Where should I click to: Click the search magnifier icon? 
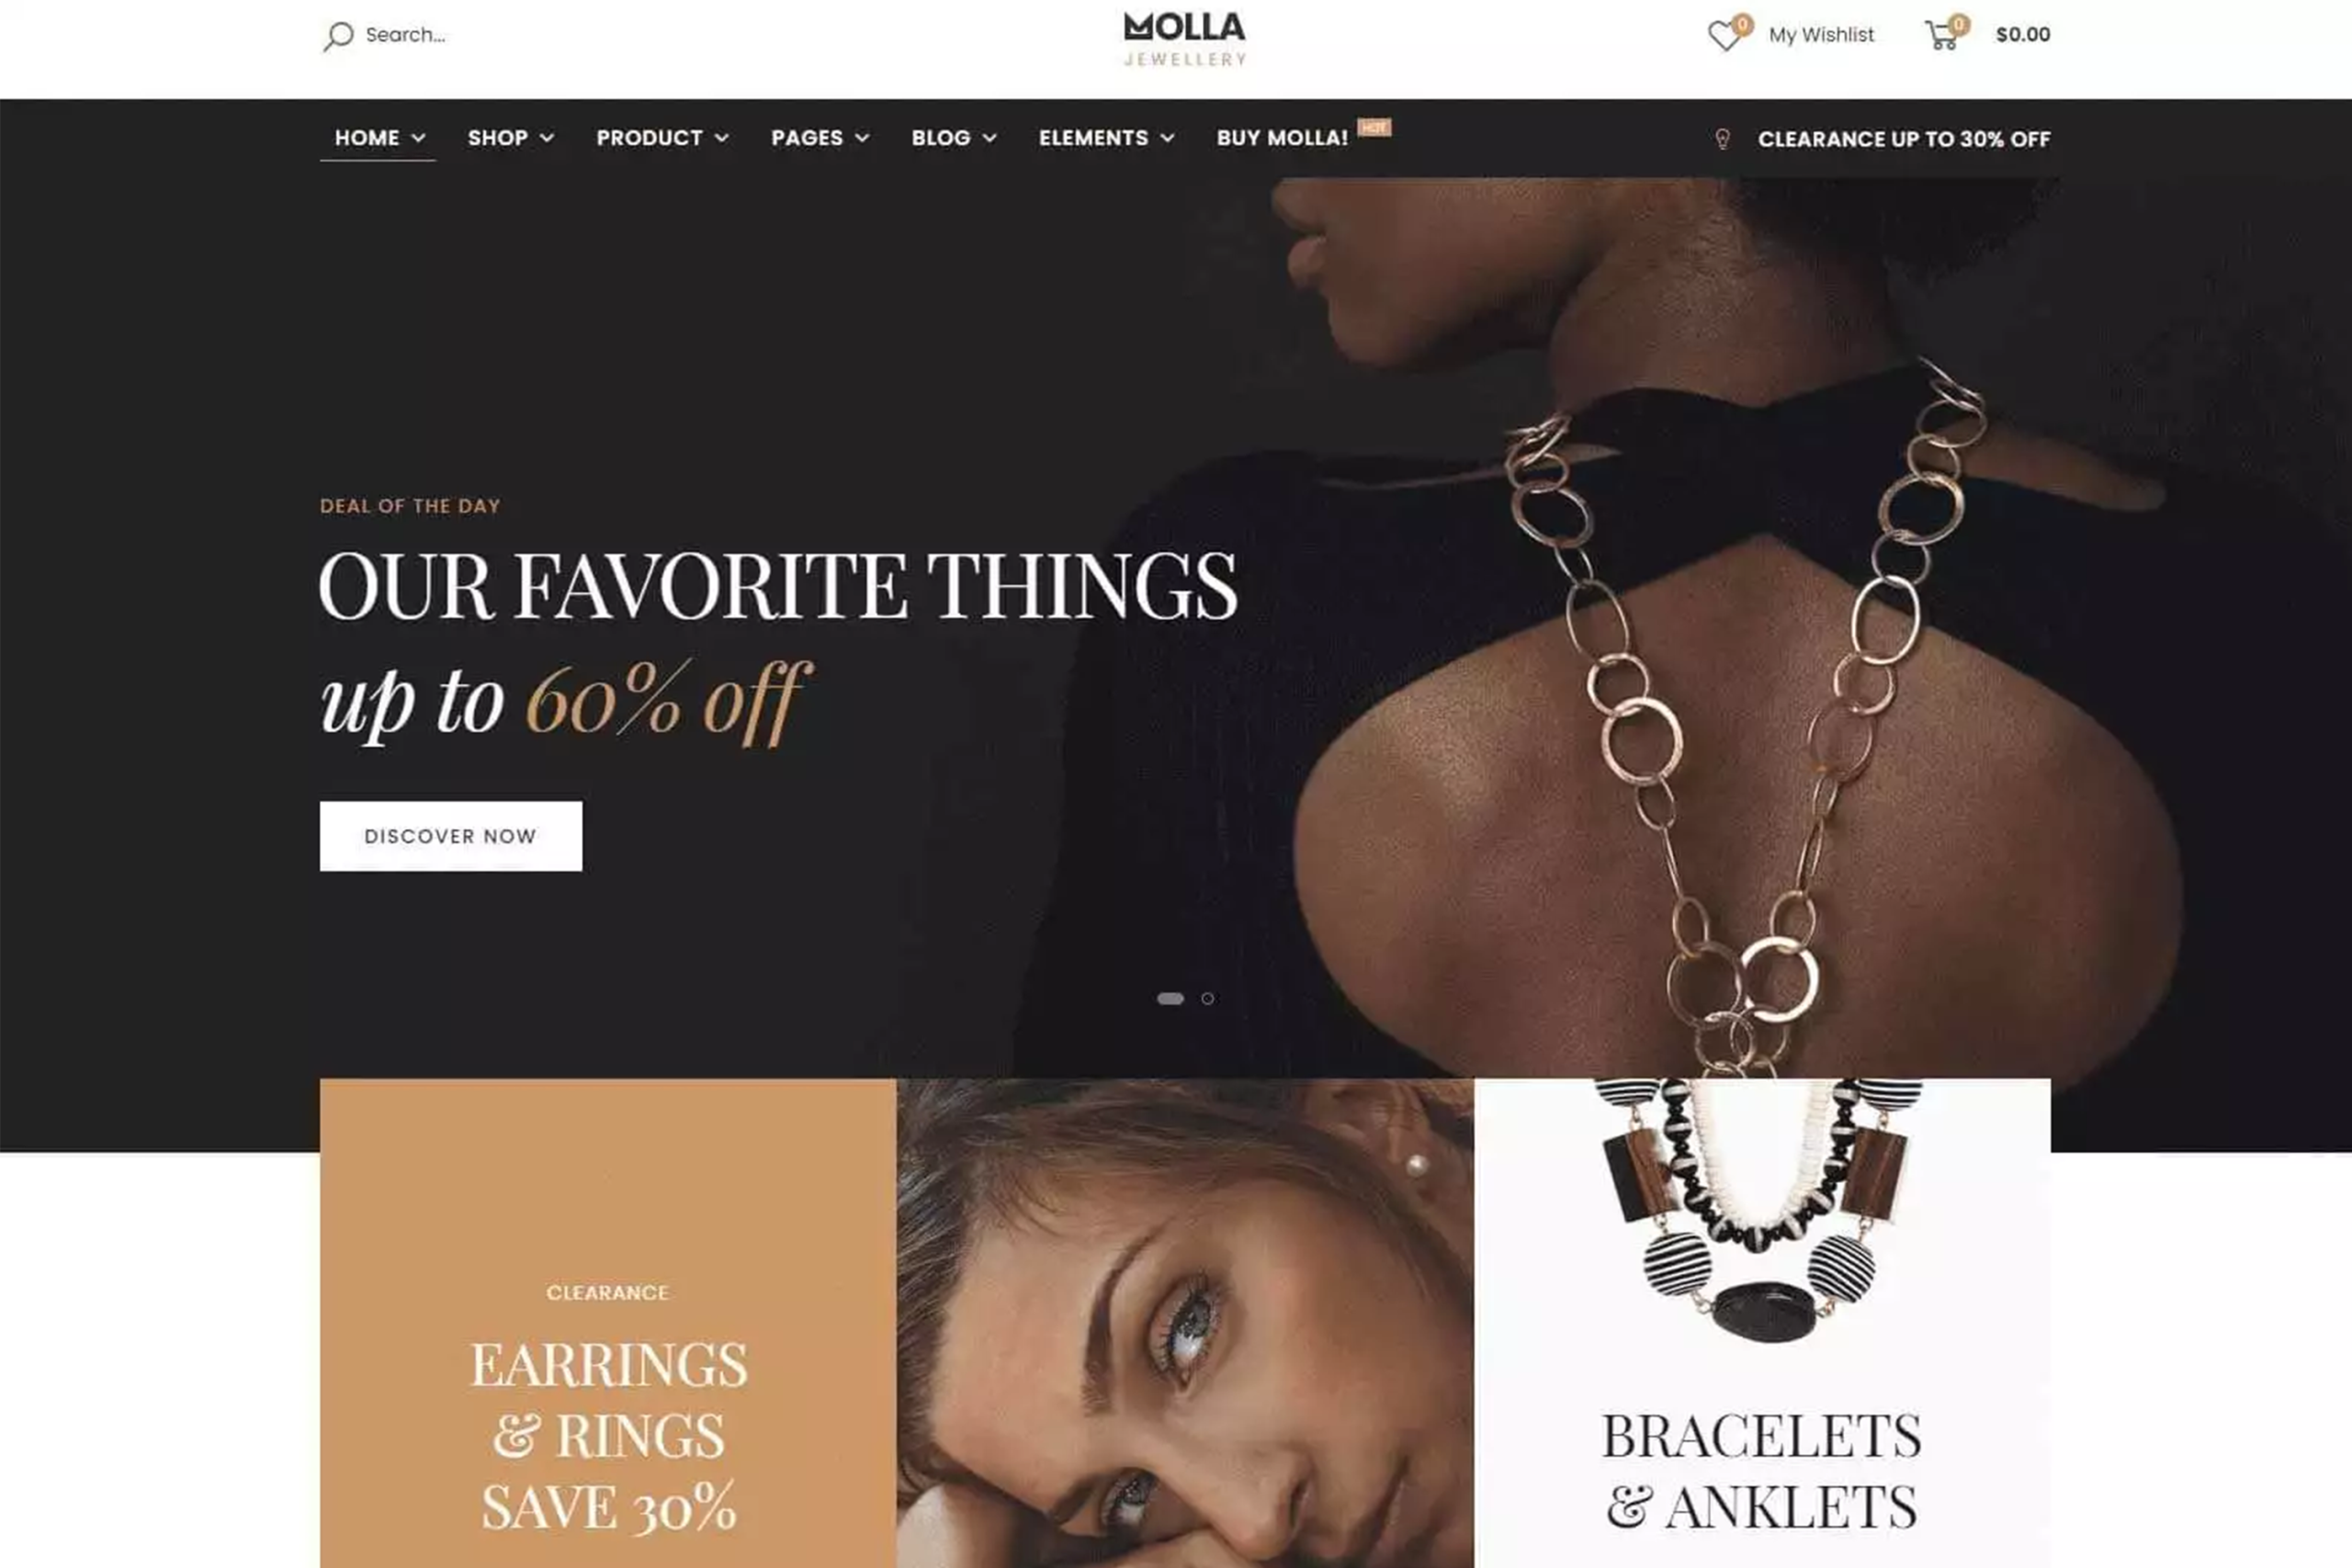click(x=338, y=36)
